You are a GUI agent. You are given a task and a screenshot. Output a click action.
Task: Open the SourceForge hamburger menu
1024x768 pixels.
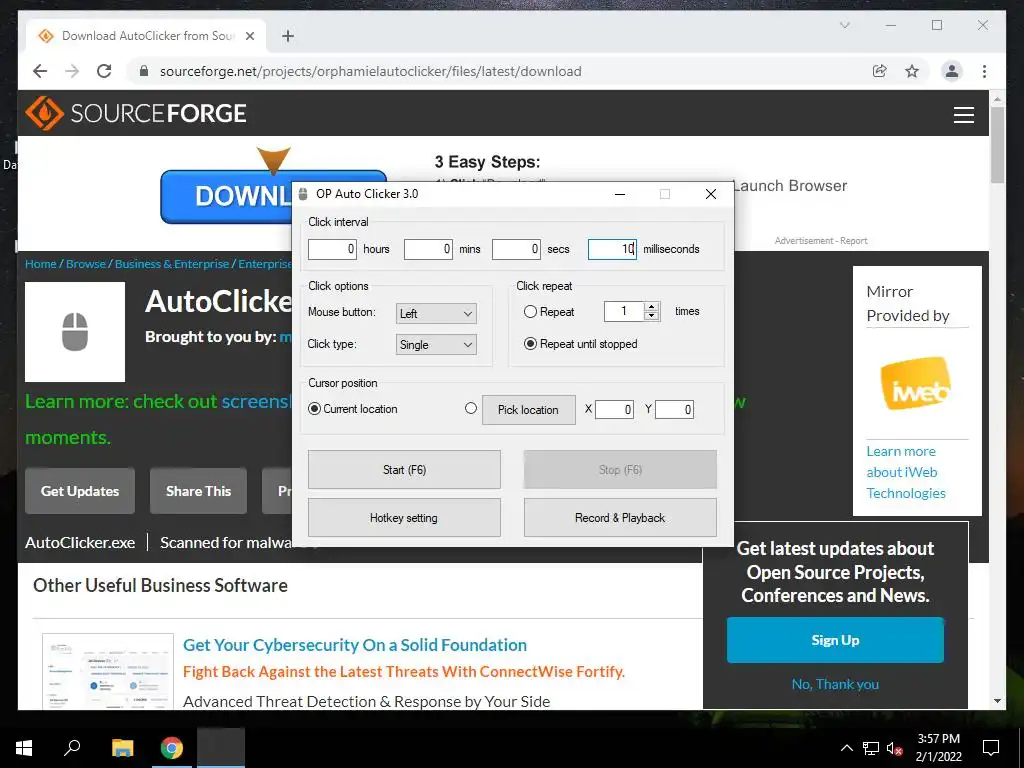pos(963,114)
